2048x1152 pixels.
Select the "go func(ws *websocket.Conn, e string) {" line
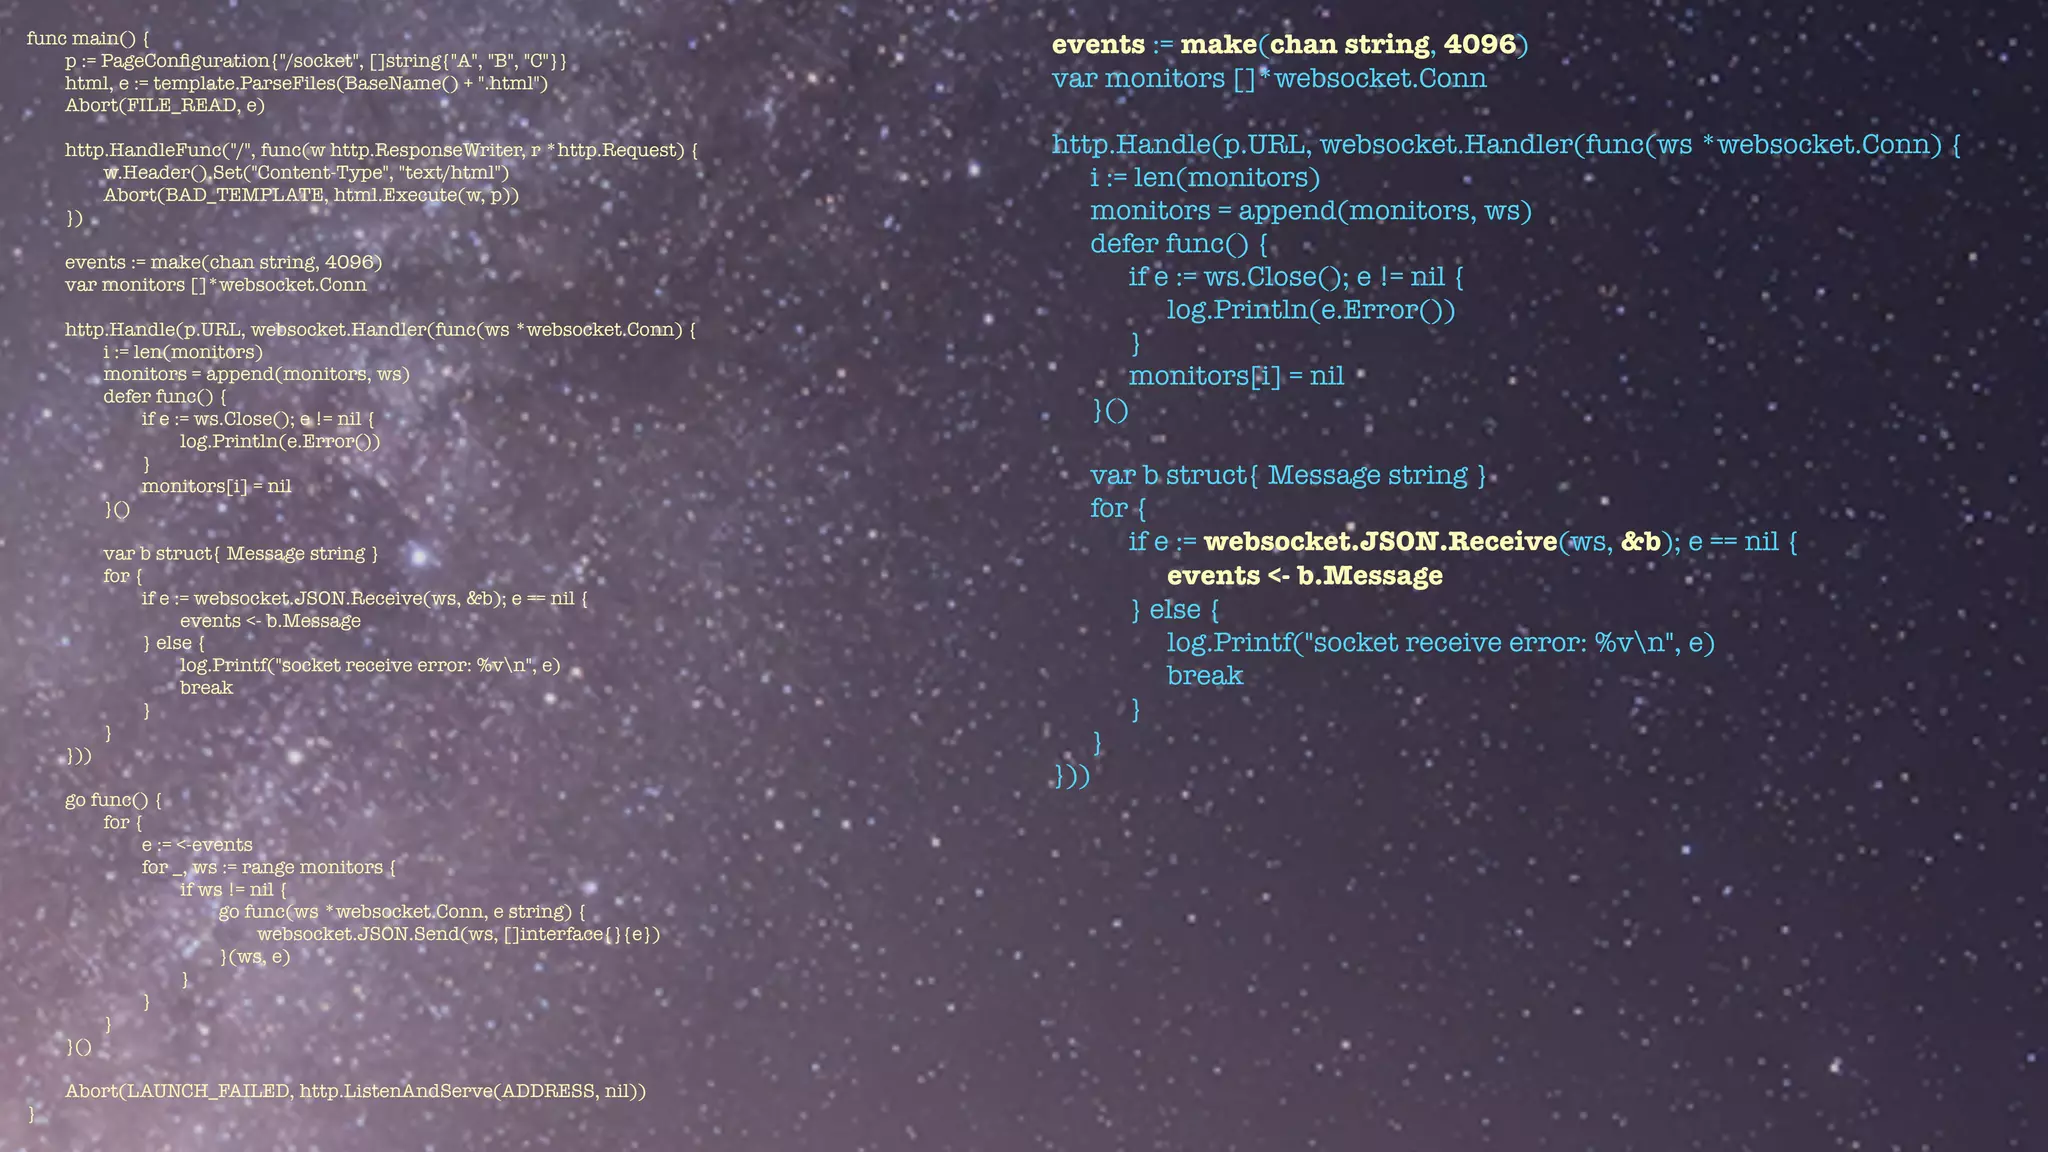pos(402,911)
